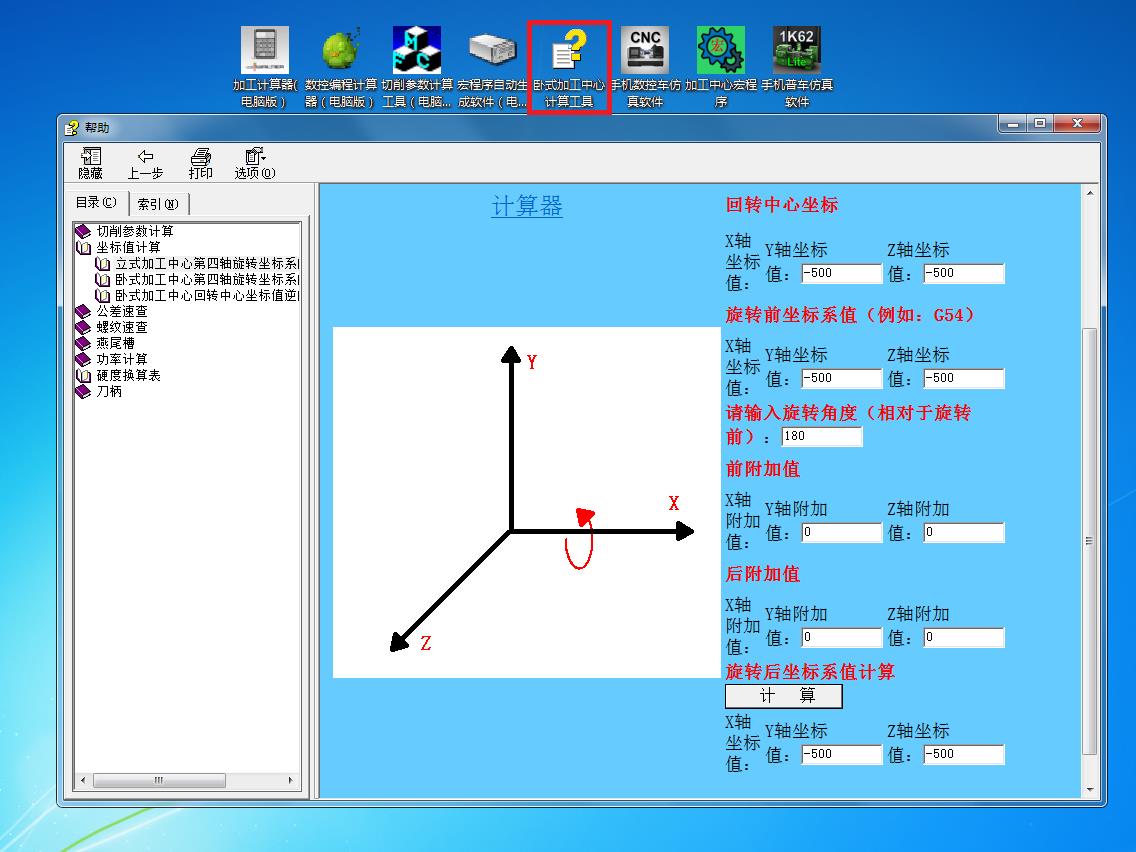Click the 隐藏 toolbar button
Viewport: 1136px width, 852px height.
(91, 163)
